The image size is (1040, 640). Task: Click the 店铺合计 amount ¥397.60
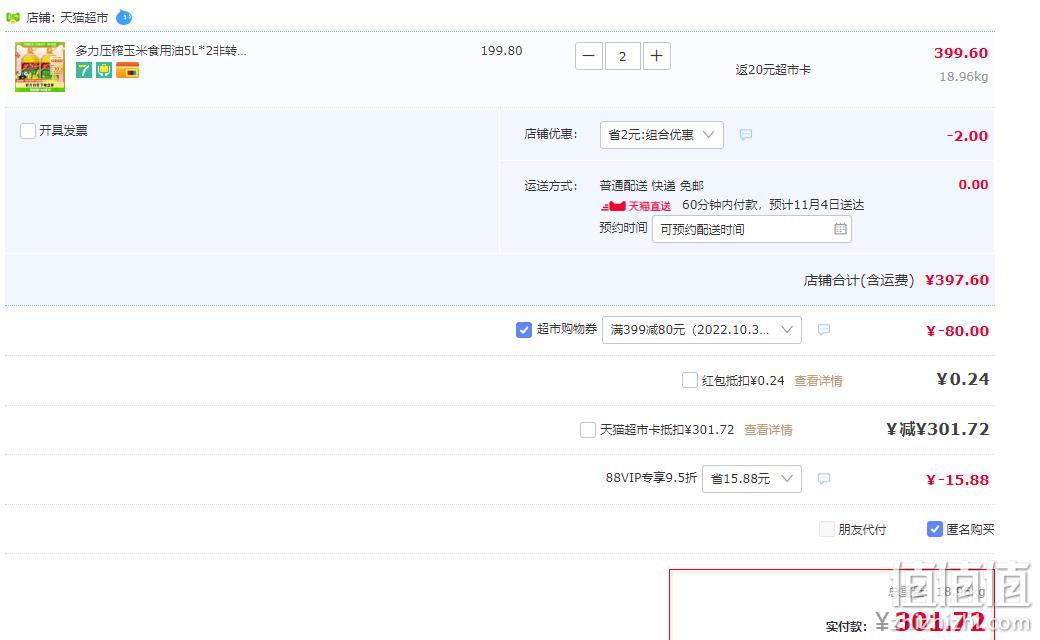coord(956,280)
